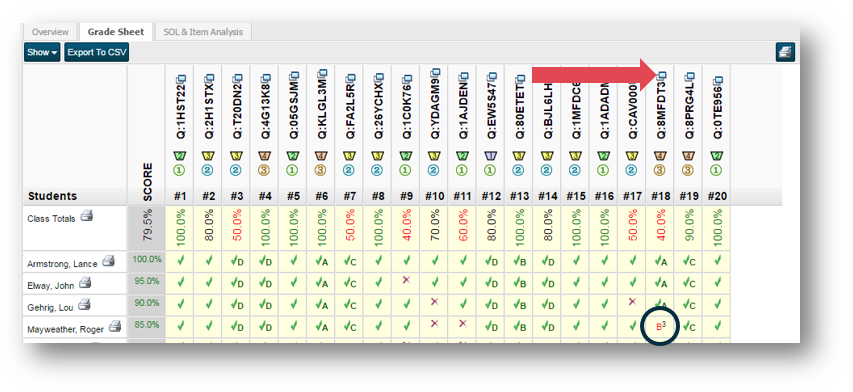Viewport: 853px width, 392px height.
Task: Click the yellow difficulty badge in column #10
Action: (435, 157)
